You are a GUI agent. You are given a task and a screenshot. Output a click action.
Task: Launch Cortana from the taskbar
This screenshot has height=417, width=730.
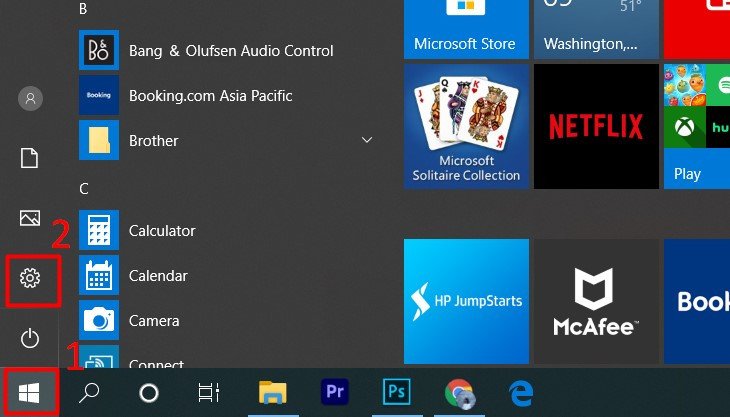tap(148, 392)
